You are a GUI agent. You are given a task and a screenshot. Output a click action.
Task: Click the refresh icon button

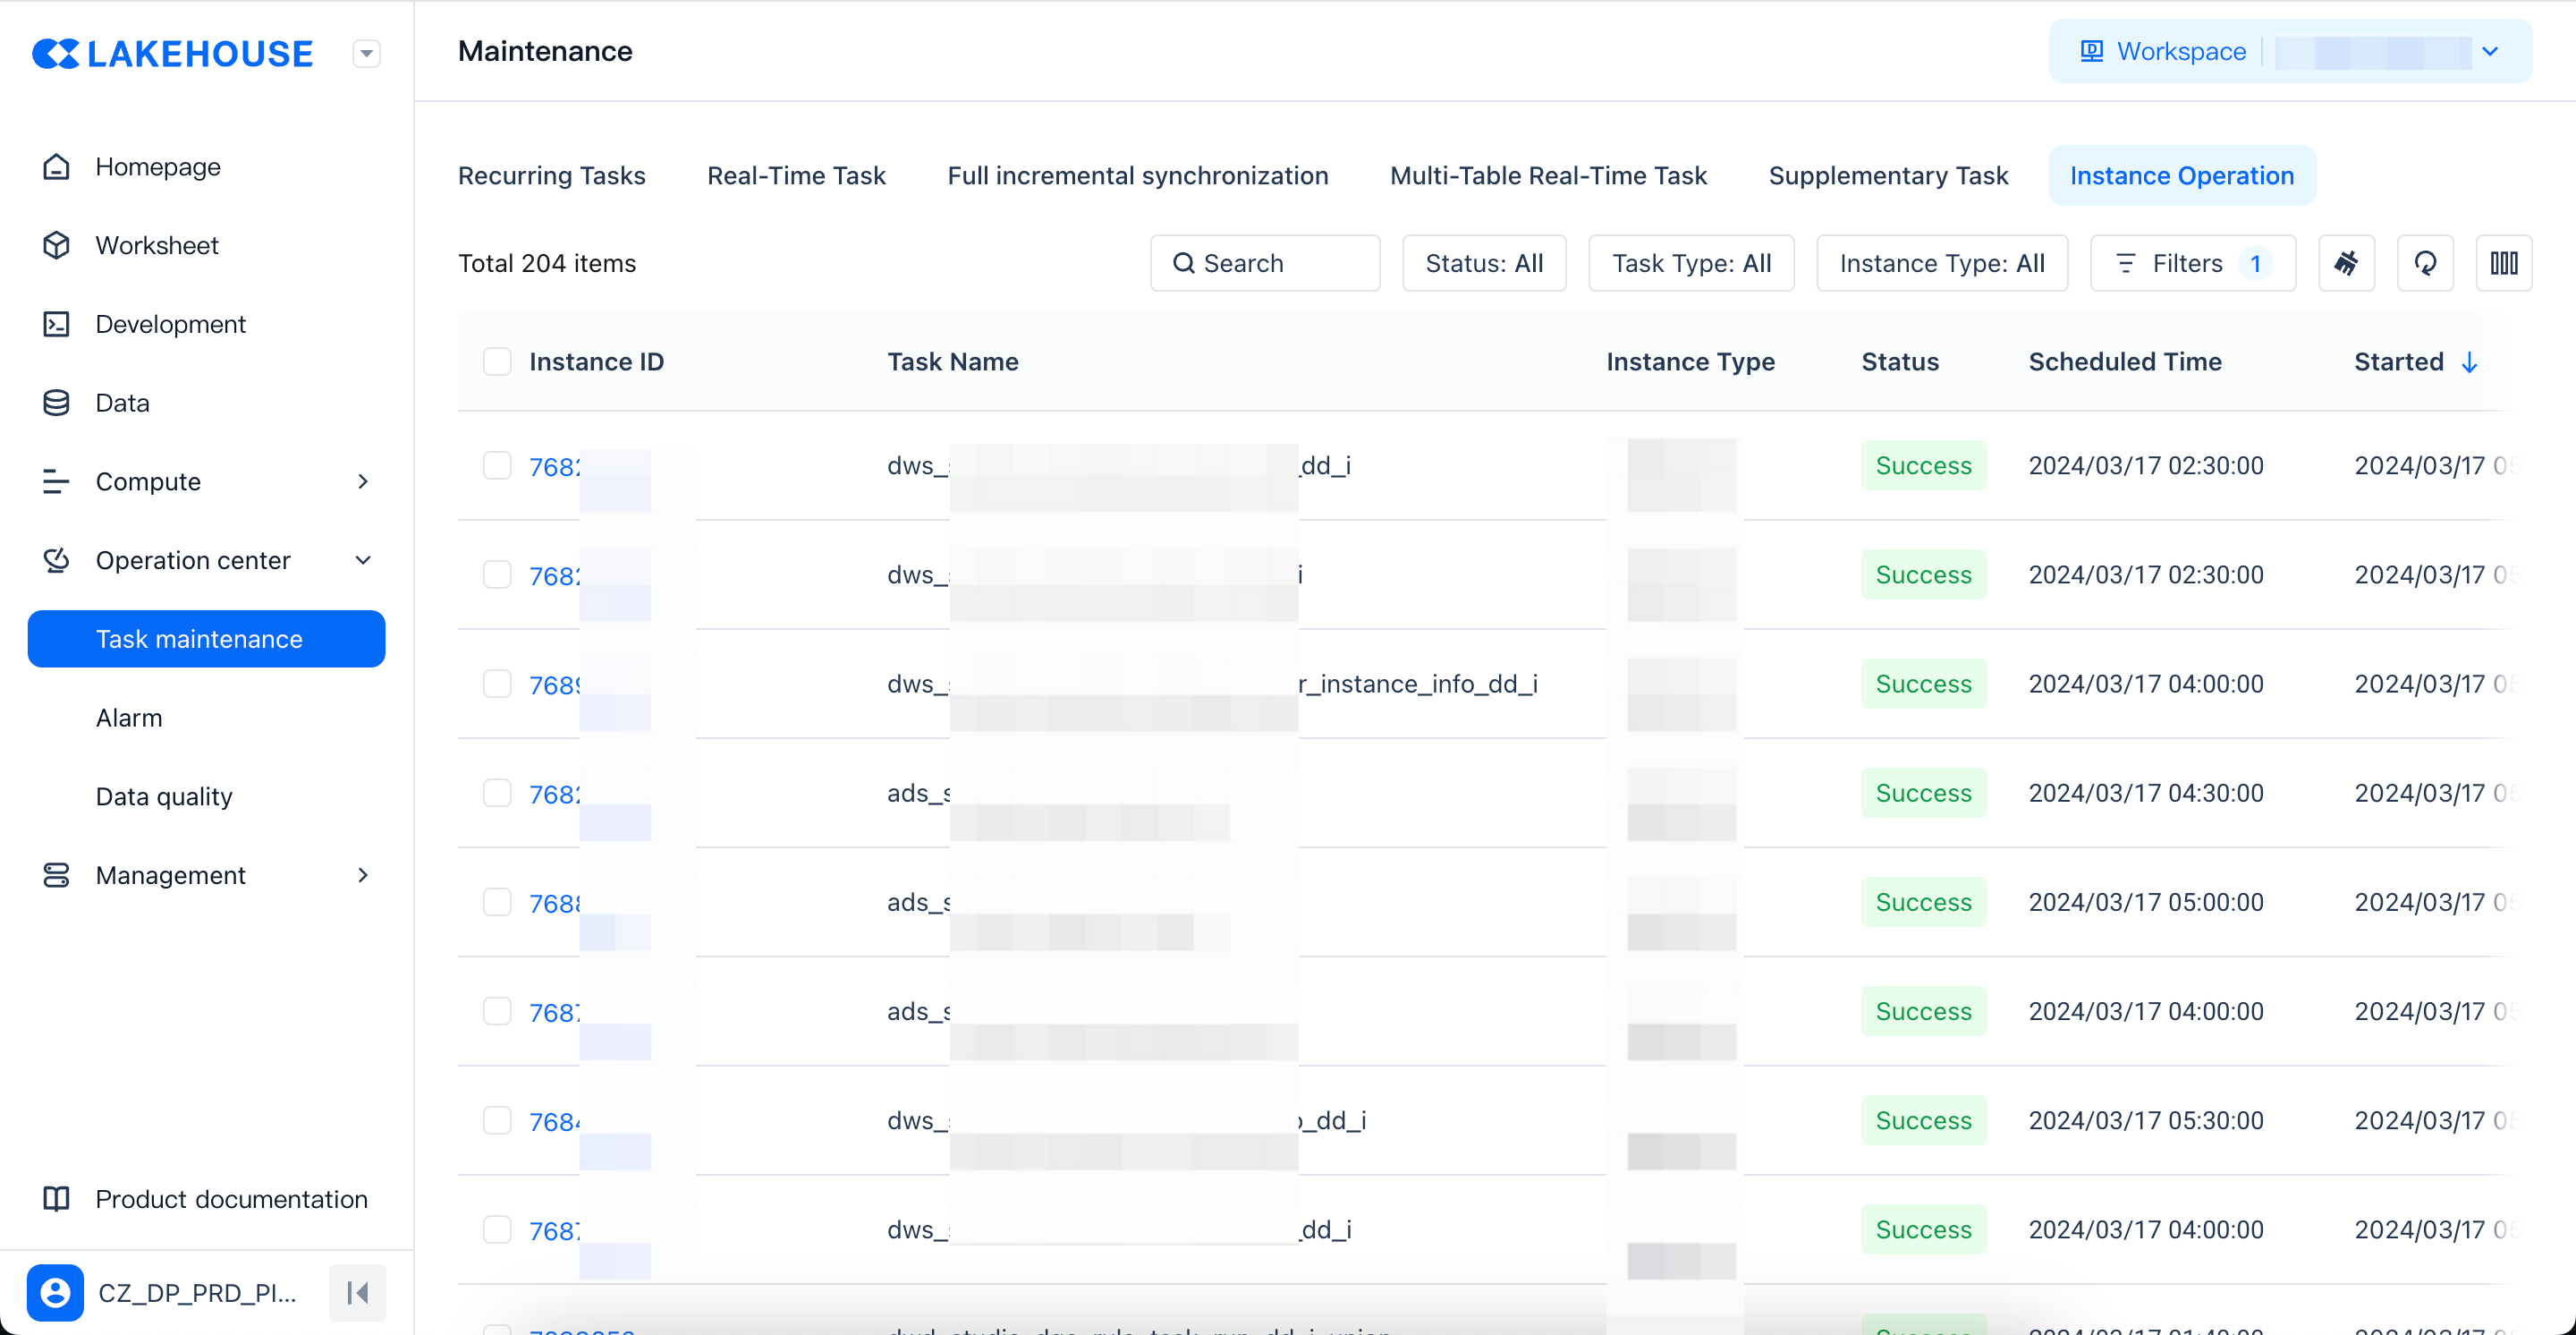tap(2425, 263)
